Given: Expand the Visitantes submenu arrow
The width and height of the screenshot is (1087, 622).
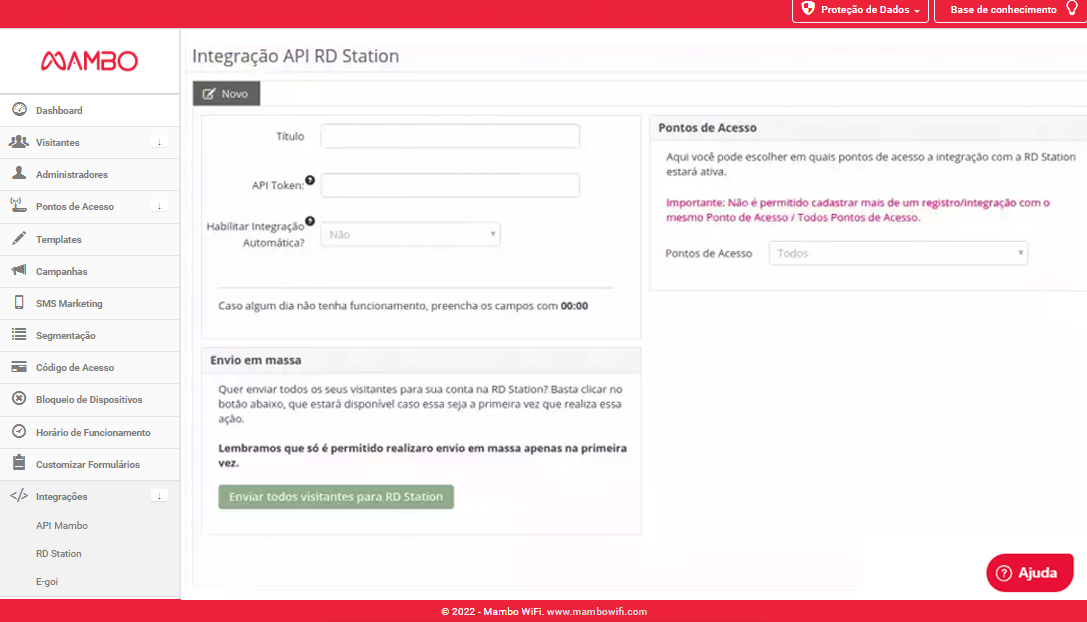Looking at the screenshot, I should 159,142.
